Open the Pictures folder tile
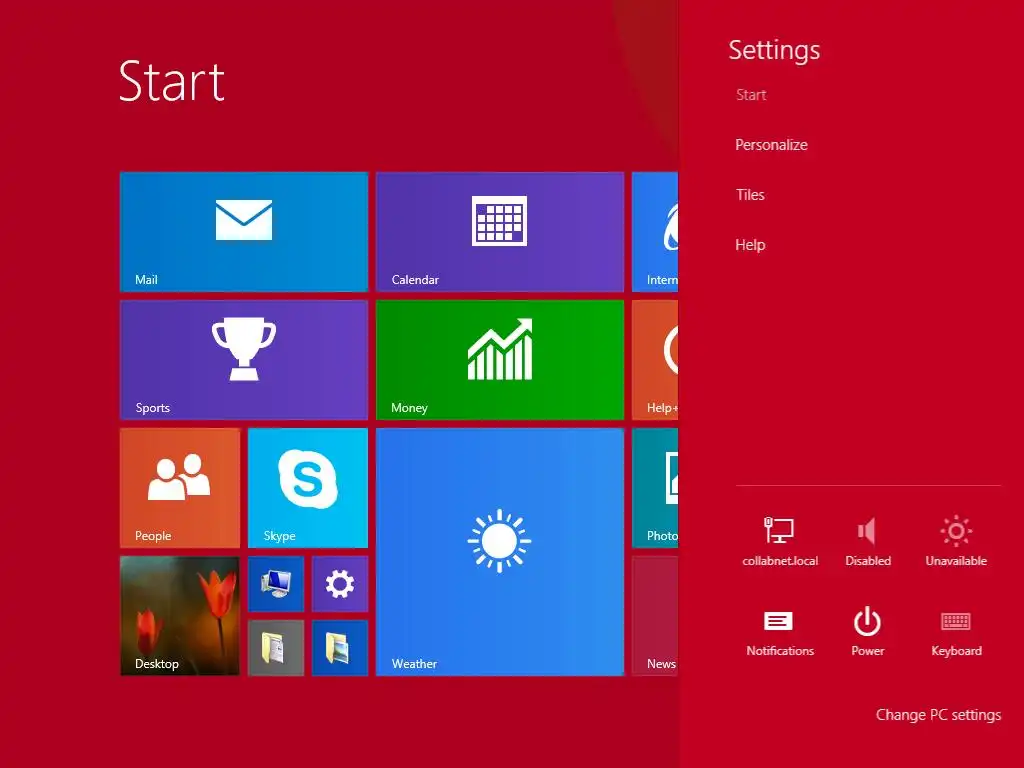Image resolution: width=1024 pixels, height=768 pixels. [340, 648]
